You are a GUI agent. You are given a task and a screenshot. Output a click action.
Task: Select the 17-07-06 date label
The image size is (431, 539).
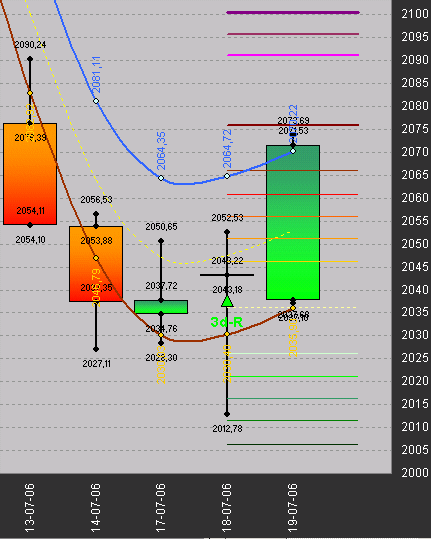[x=161, y=508]
